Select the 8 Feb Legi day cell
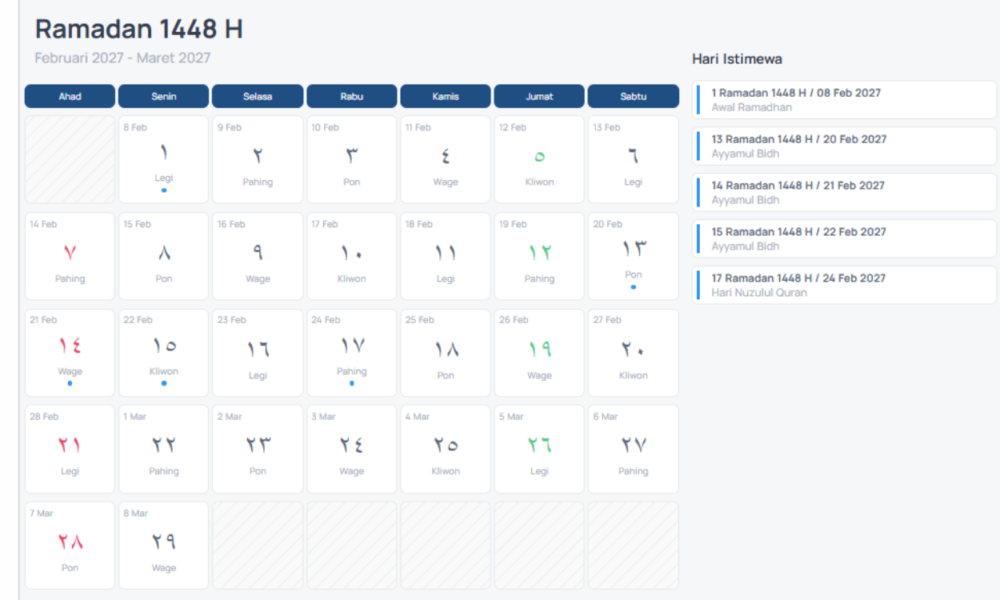 coord(164,159)
